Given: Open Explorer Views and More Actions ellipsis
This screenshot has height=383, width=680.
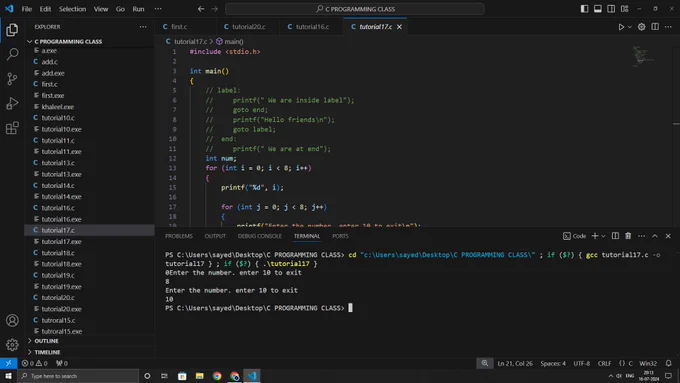Looking at the screenshot, I should (x=143, y=27).
